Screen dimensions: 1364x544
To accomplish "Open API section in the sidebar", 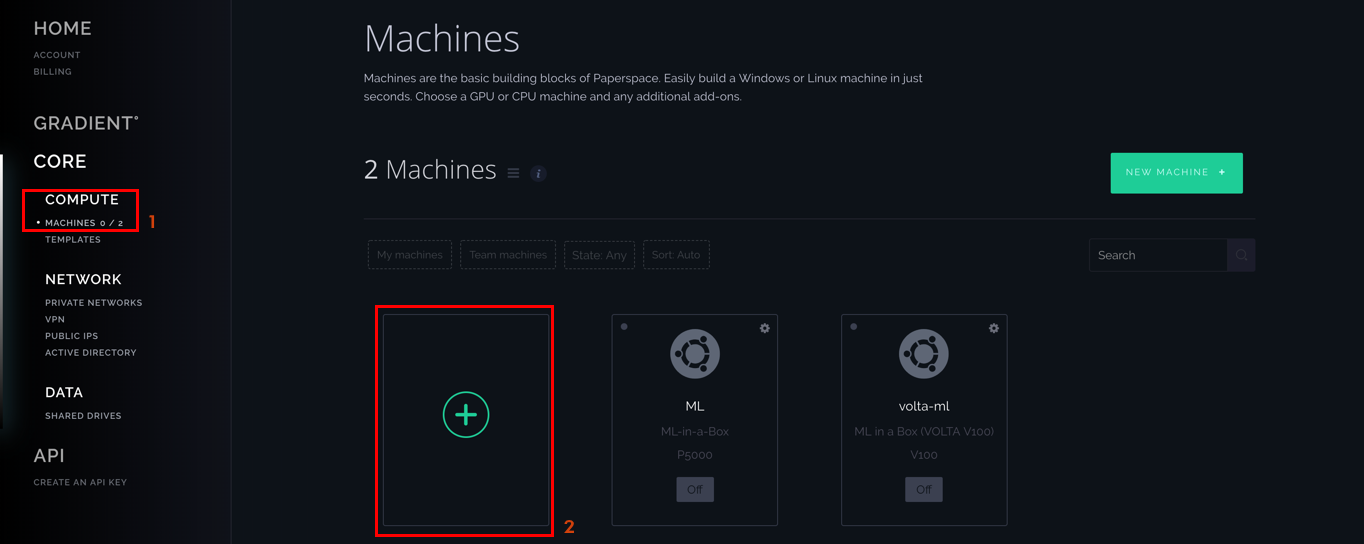I will [x=49, y=456].
